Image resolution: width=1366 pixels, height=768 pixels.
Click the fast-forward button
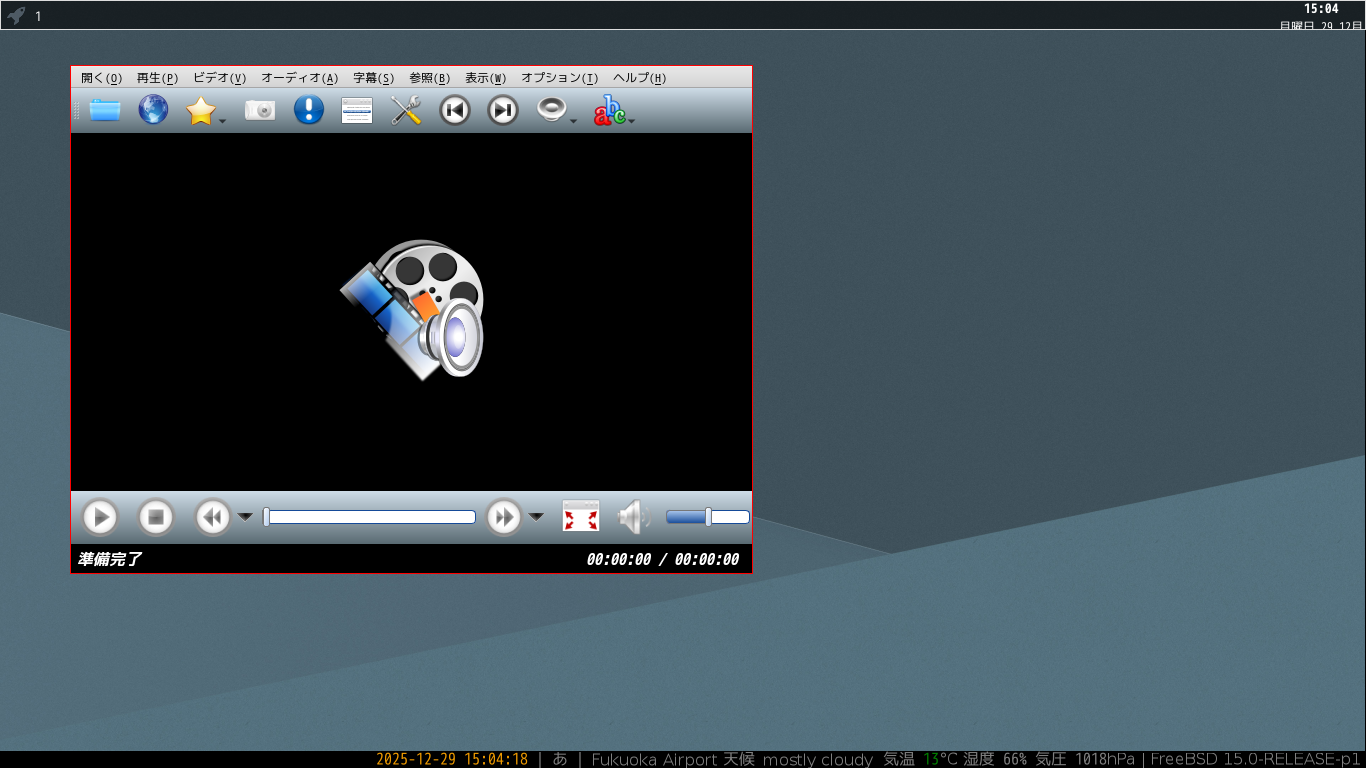[x=504, y=517]
